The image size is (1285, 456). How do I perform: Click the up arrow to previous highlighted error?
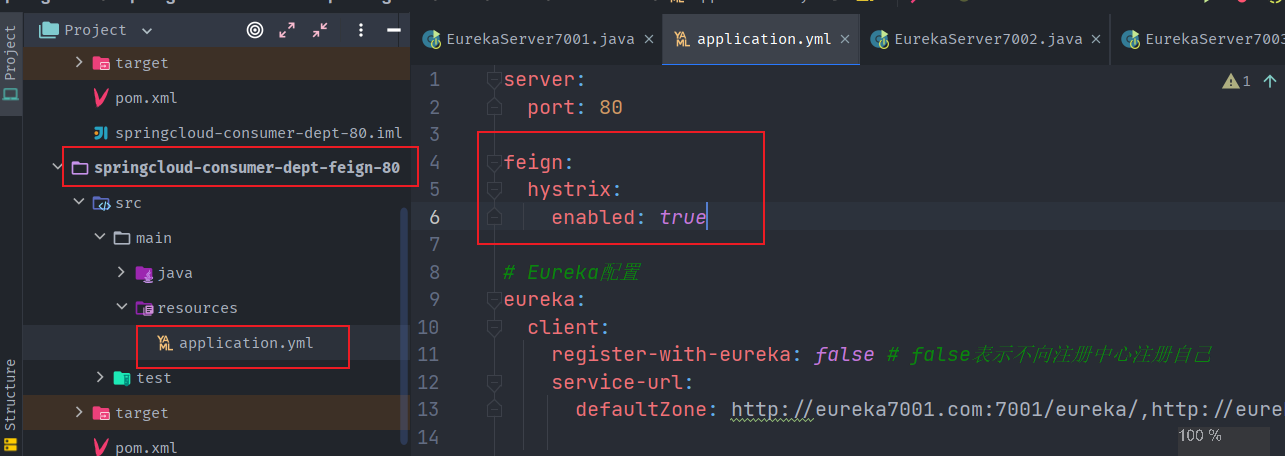pos(1270,81)
